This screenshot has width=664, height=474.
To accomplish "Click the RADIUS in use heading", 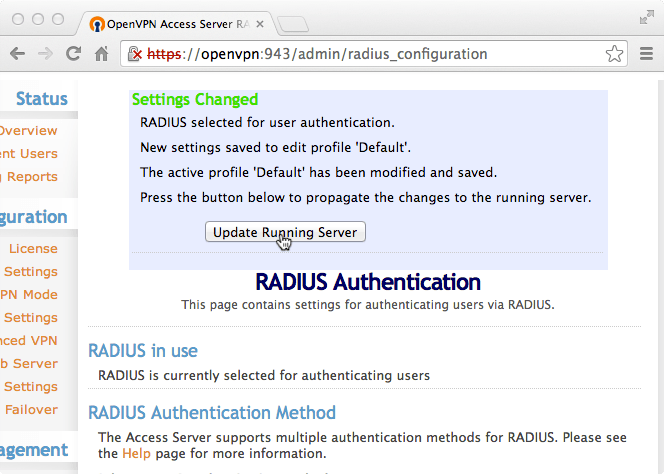I will point(143,351).
